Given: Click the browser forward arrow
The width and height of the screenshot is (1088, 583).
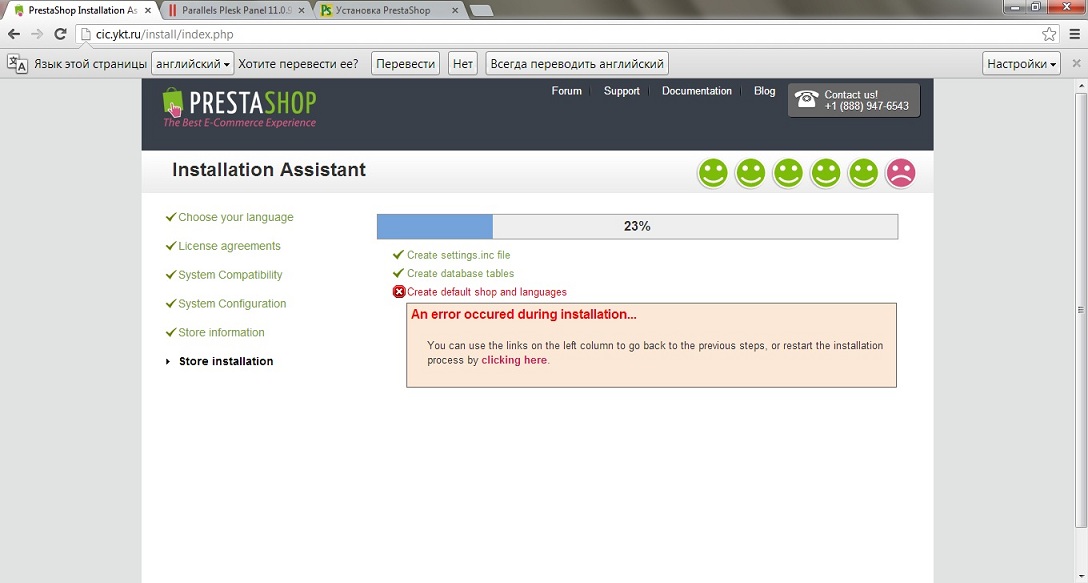Looking at the screenshot, I should [x=37, y=34].
